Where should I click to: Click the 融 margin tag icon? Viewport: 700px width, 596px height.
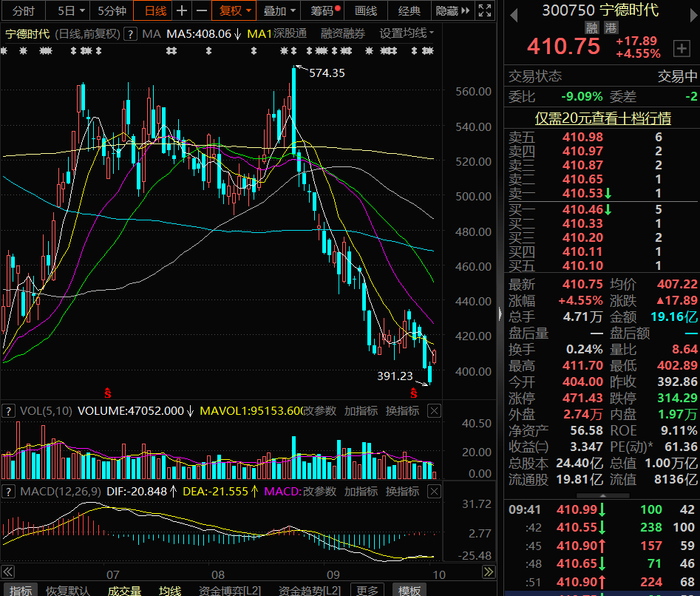(x=592, y=28)
